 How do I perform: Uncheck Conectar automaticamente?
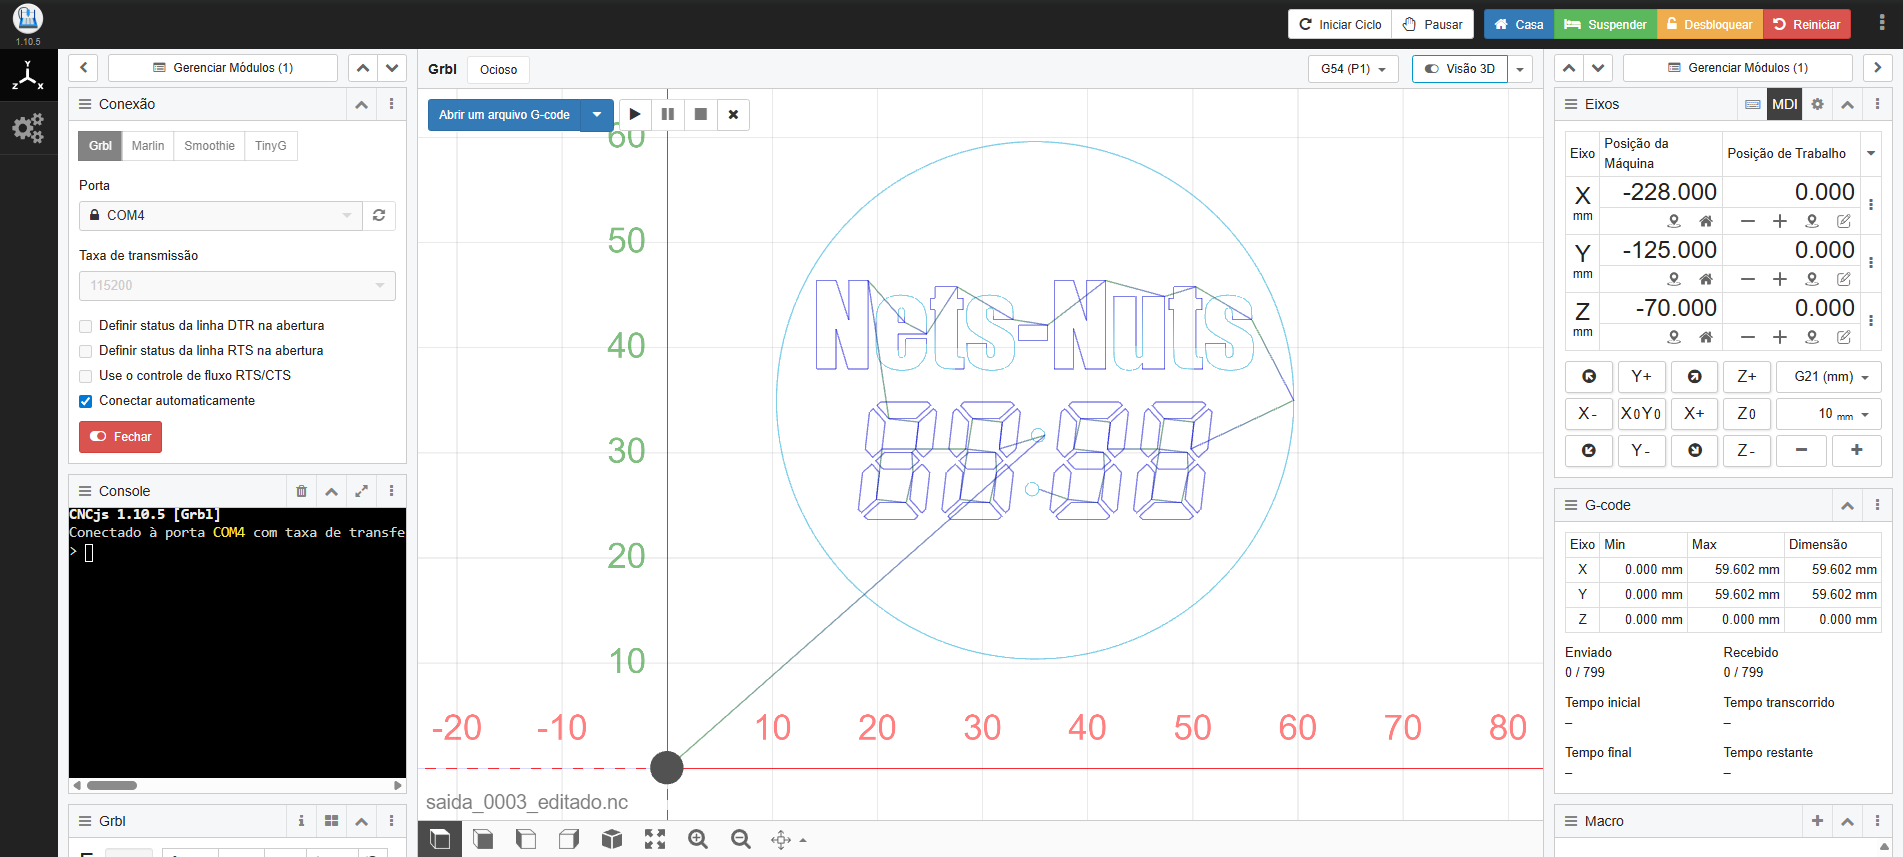(86, 401)
